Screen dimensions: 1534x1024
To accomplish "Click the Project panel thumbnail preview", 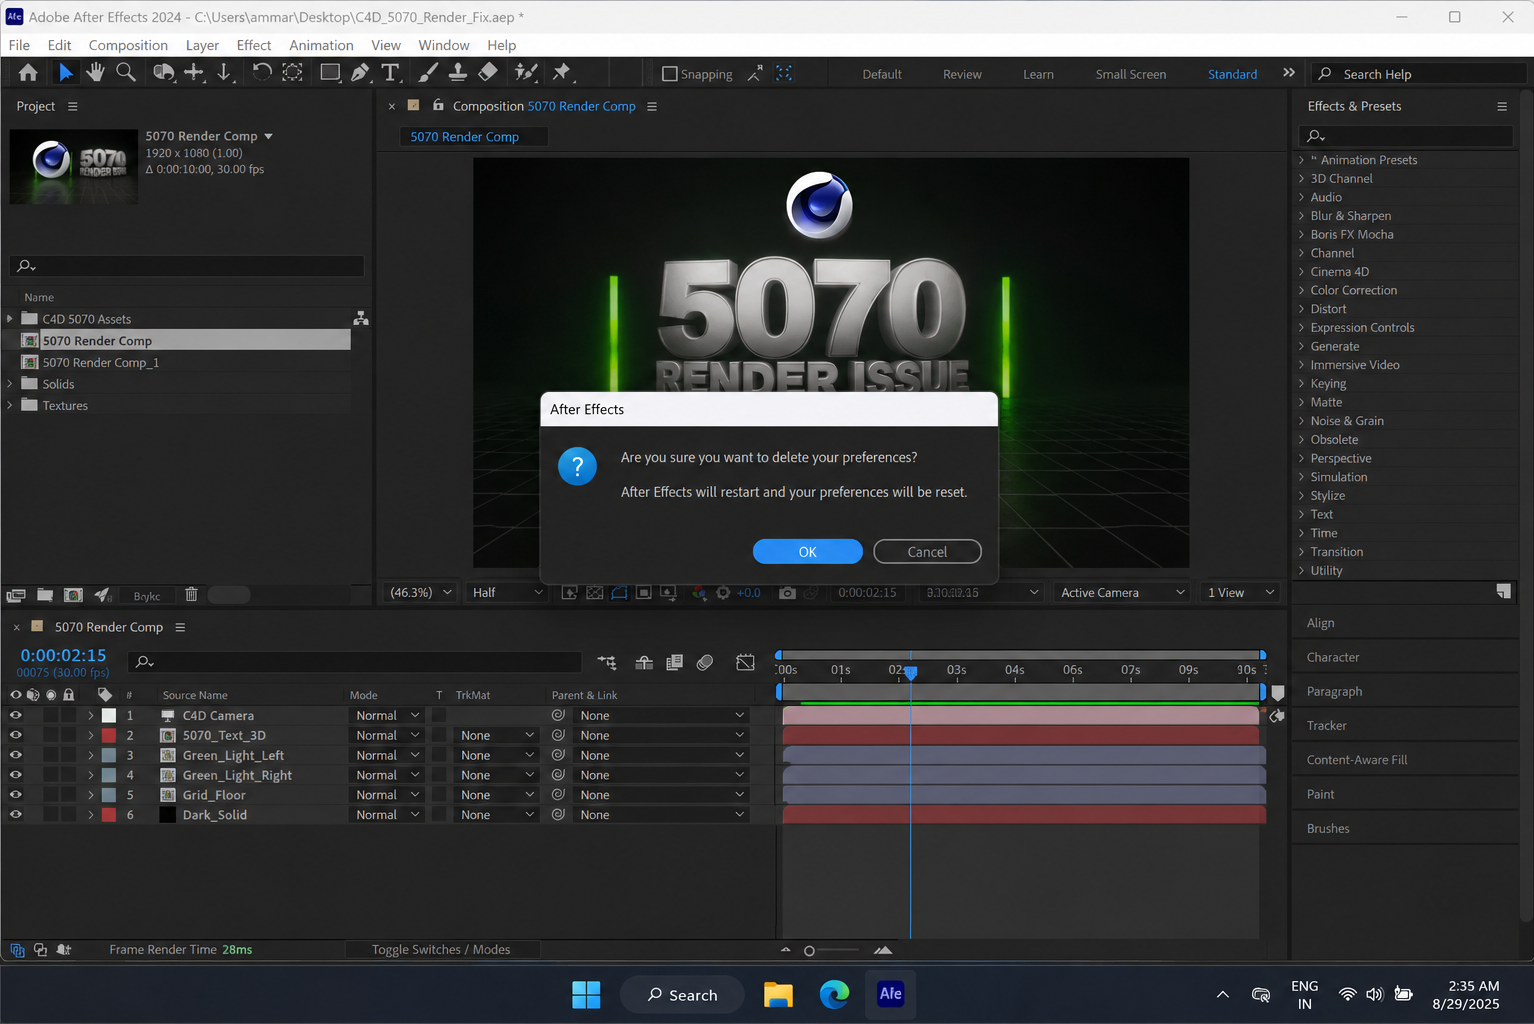I will click(x=73, y=167).
